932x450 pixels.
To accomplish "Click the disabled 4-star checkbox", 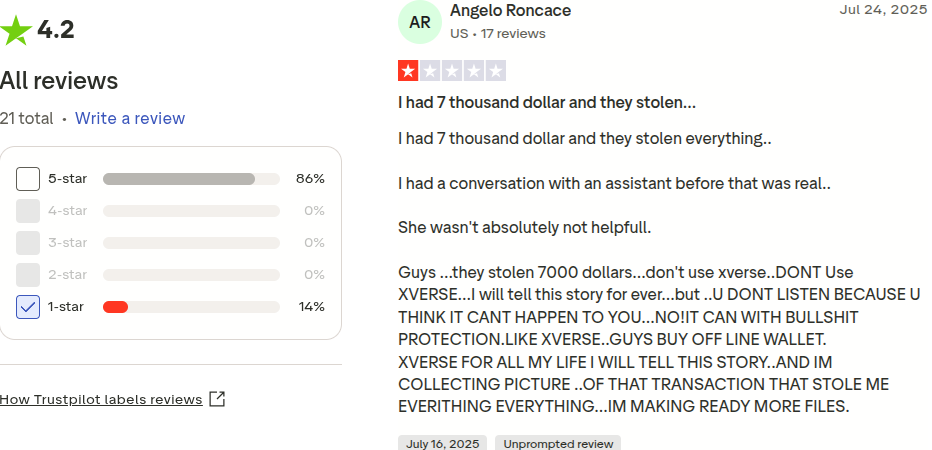I will tap(28, 211).
